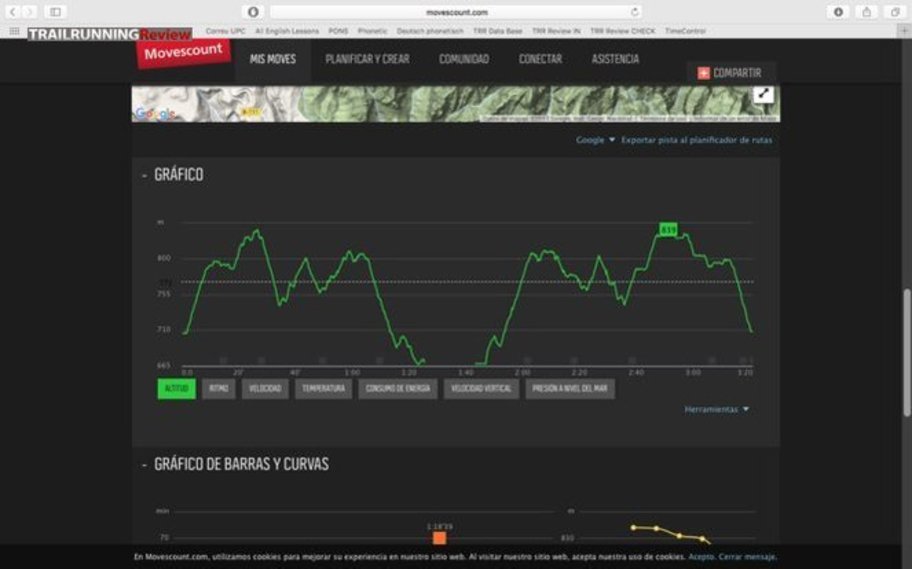Toggle the Velocidad graph series
This screenshot has height=569, width=912.
[x=265, y=389]
